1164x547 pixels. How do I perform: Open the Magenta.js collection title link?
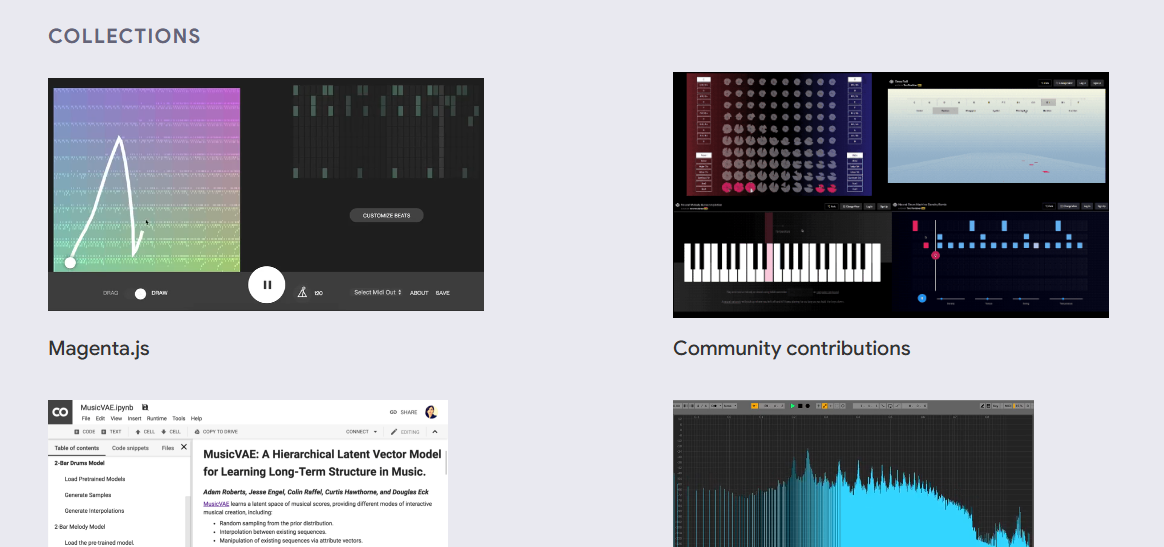coord(99,347)
